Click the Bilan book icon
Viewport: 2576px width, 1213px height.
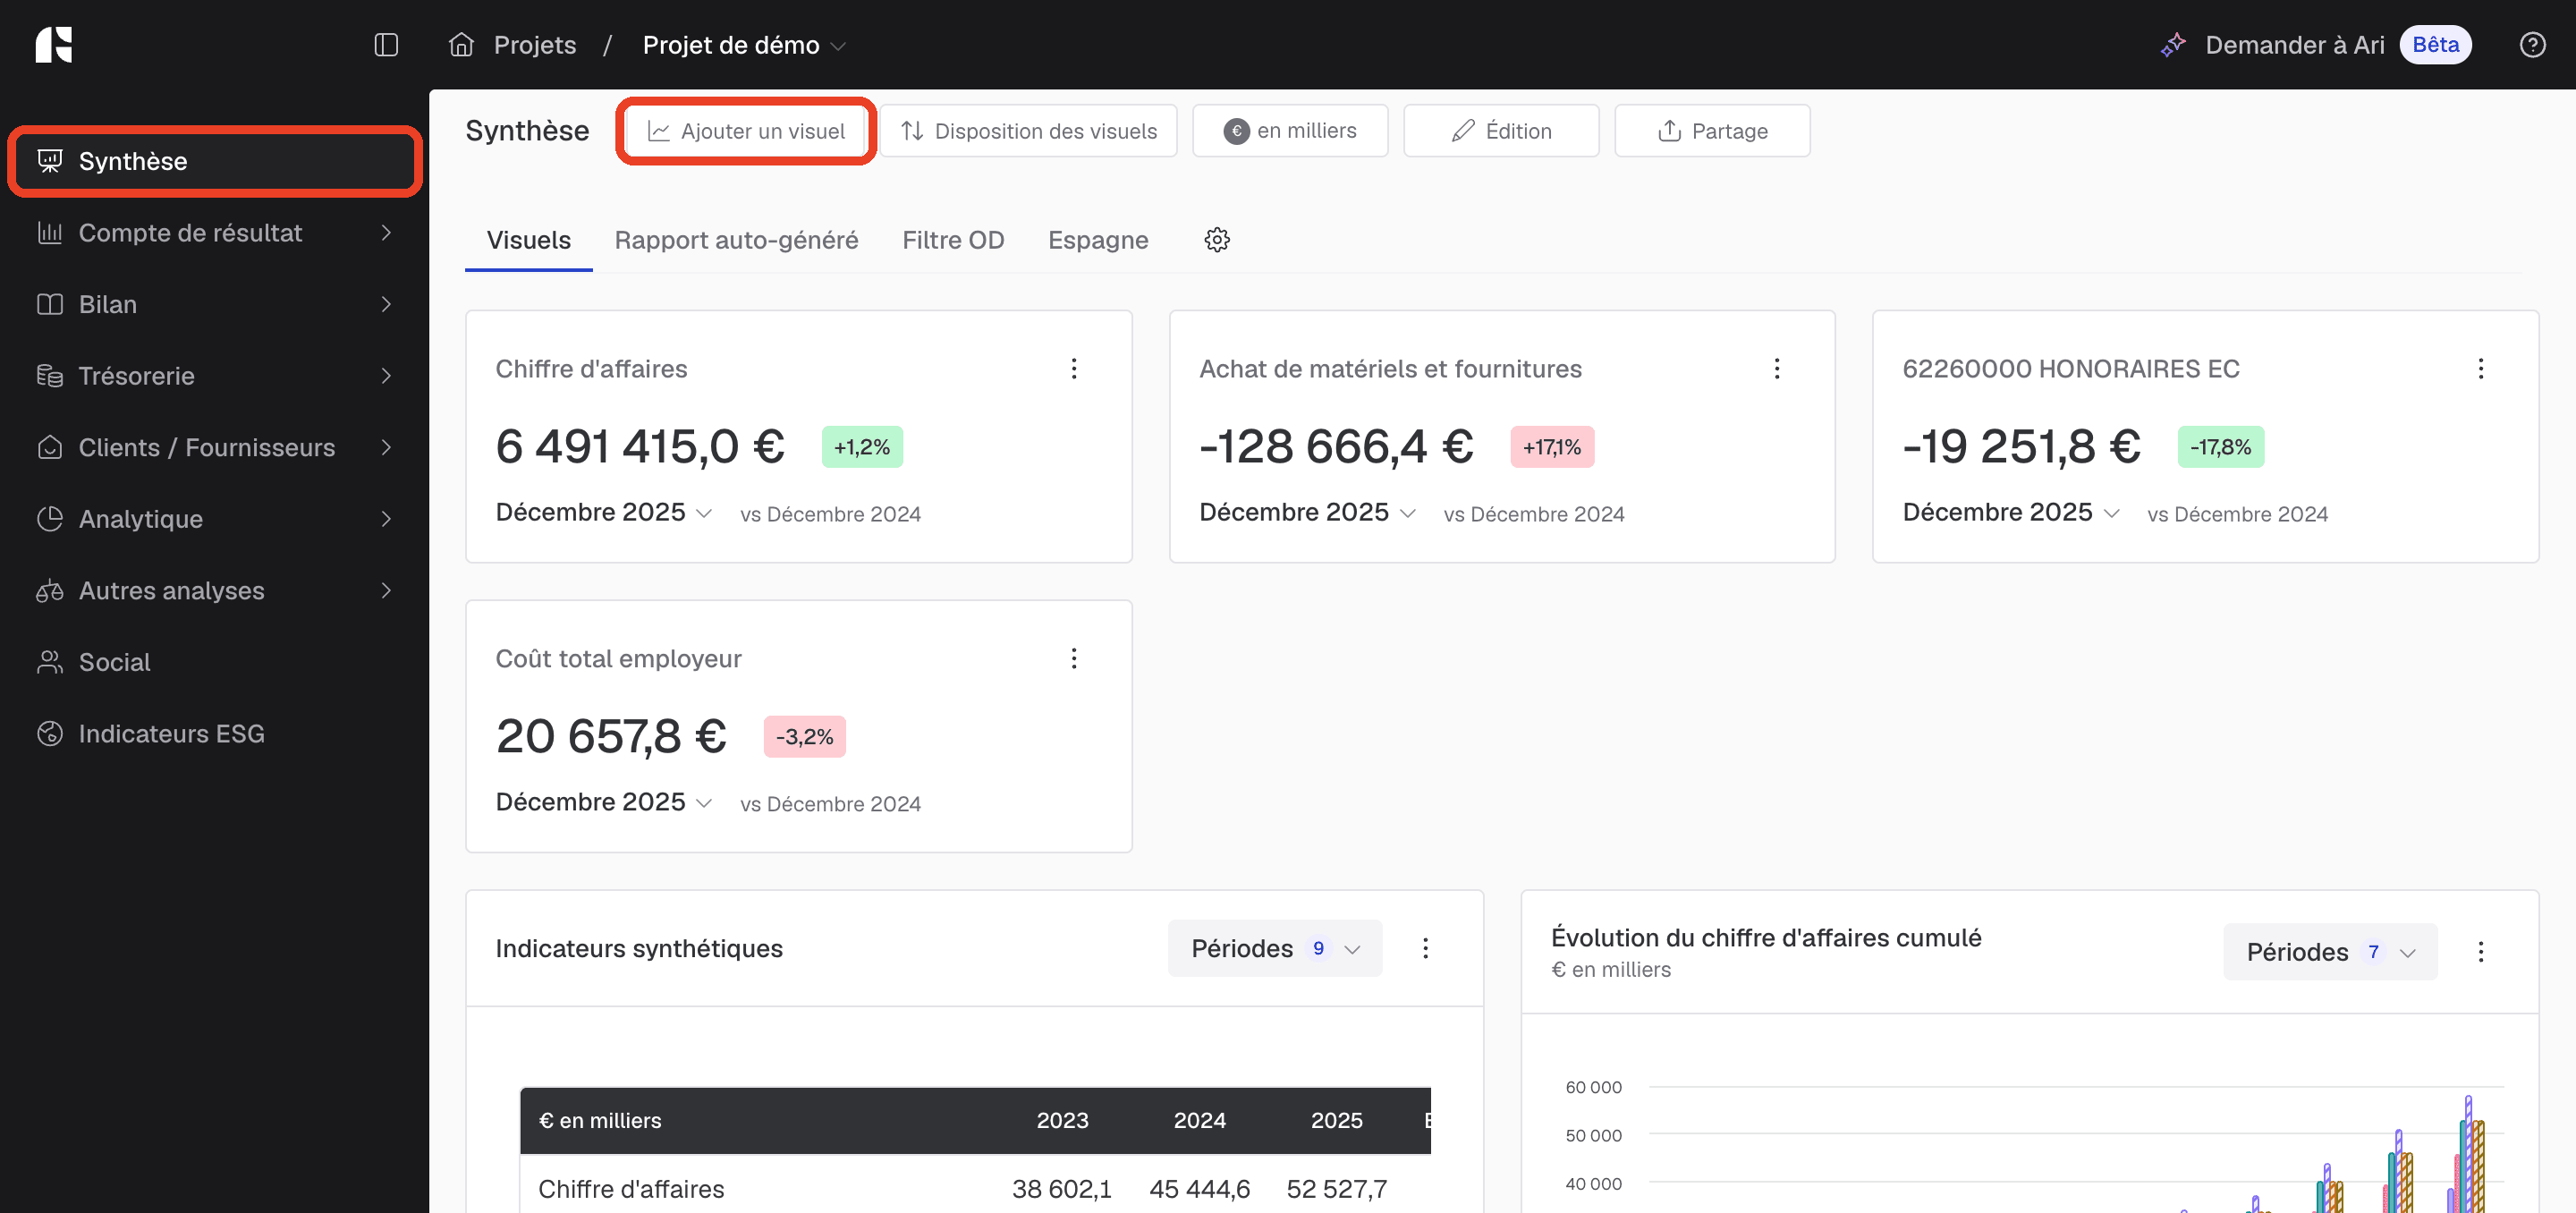[49, 304]
